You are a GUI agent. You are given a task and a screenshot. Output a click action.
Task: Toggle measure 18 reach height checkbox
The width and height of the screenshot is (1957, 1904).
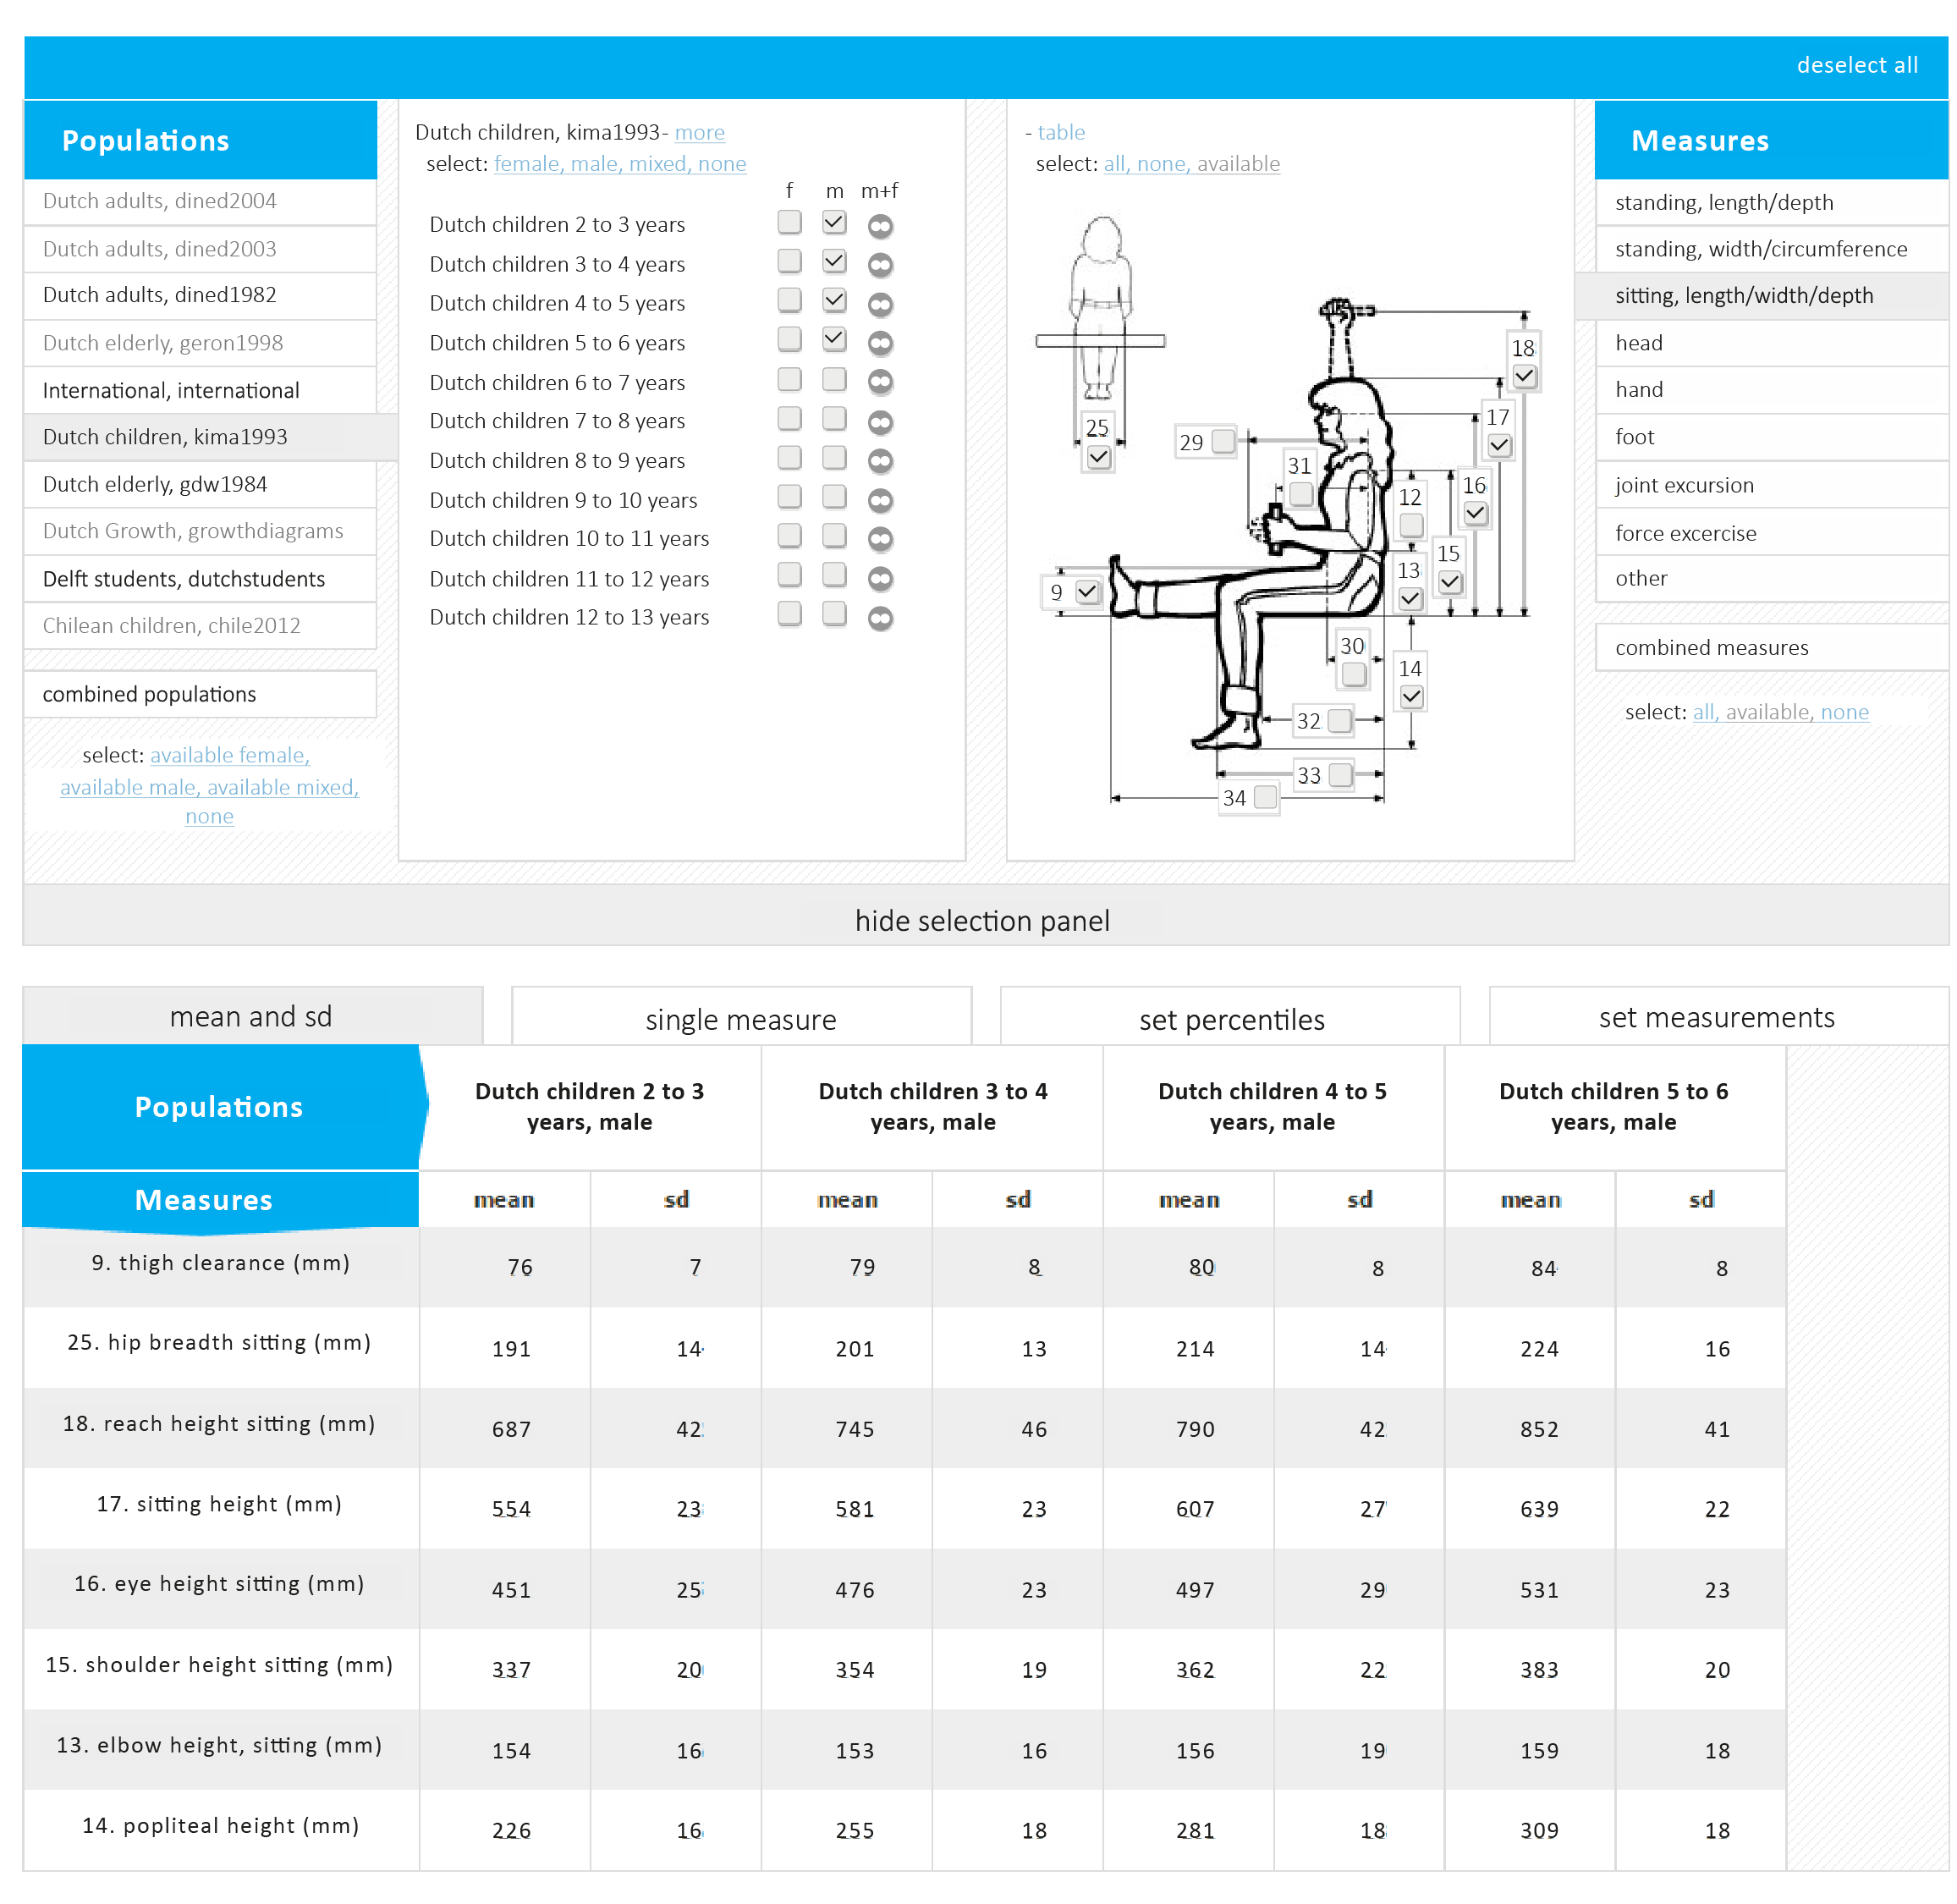pos(1523,376)
